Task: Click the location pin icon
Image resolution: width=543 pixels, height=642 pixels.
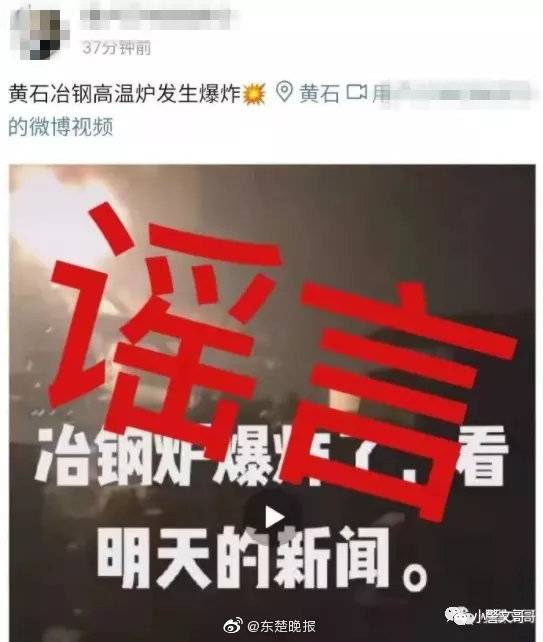Action: 283,93
